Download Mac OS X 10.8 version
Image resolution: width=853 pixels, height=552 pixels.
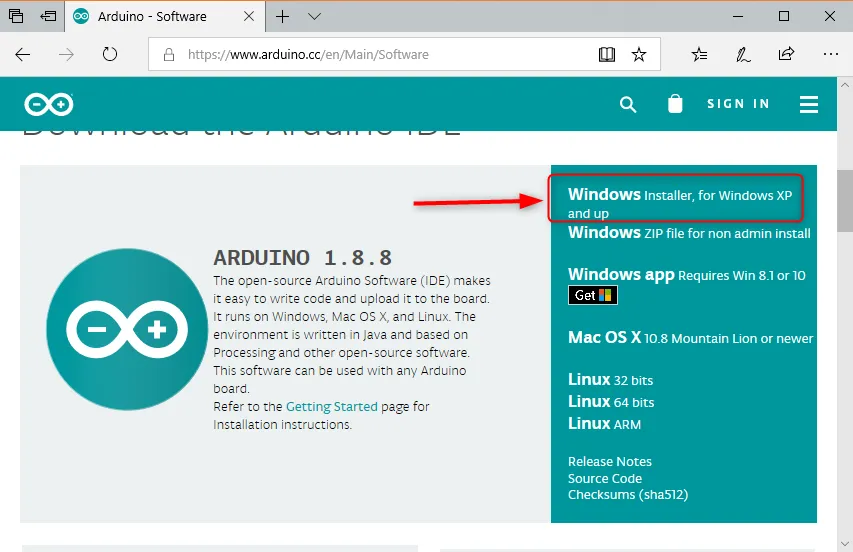pos(690,338)
